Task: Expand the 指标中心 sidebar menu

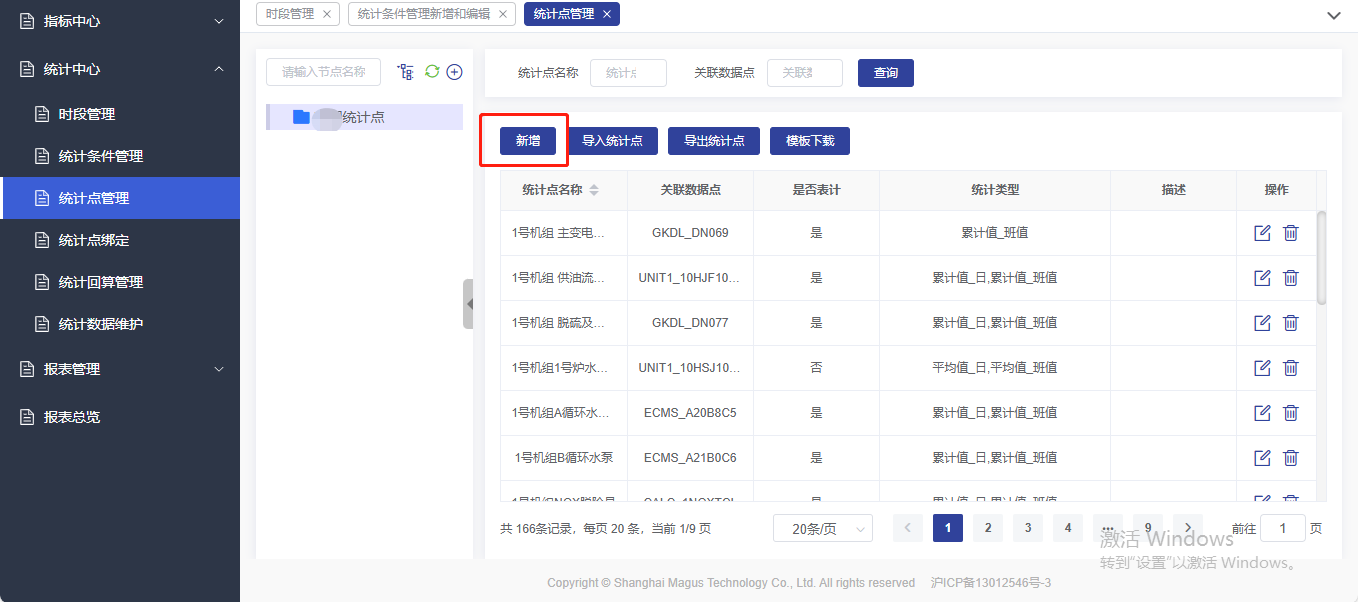Action: 120,21
